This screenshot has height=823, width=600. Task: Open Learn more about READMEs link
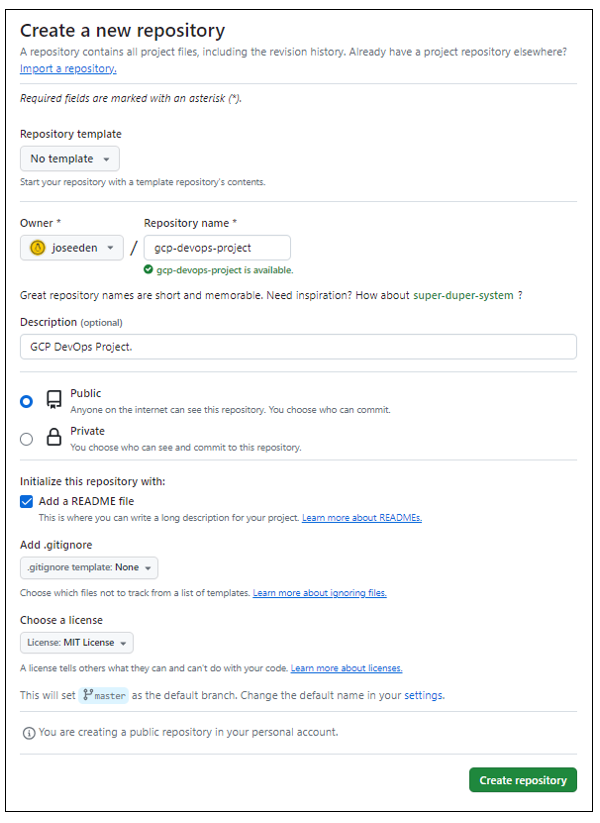(362, 518)
